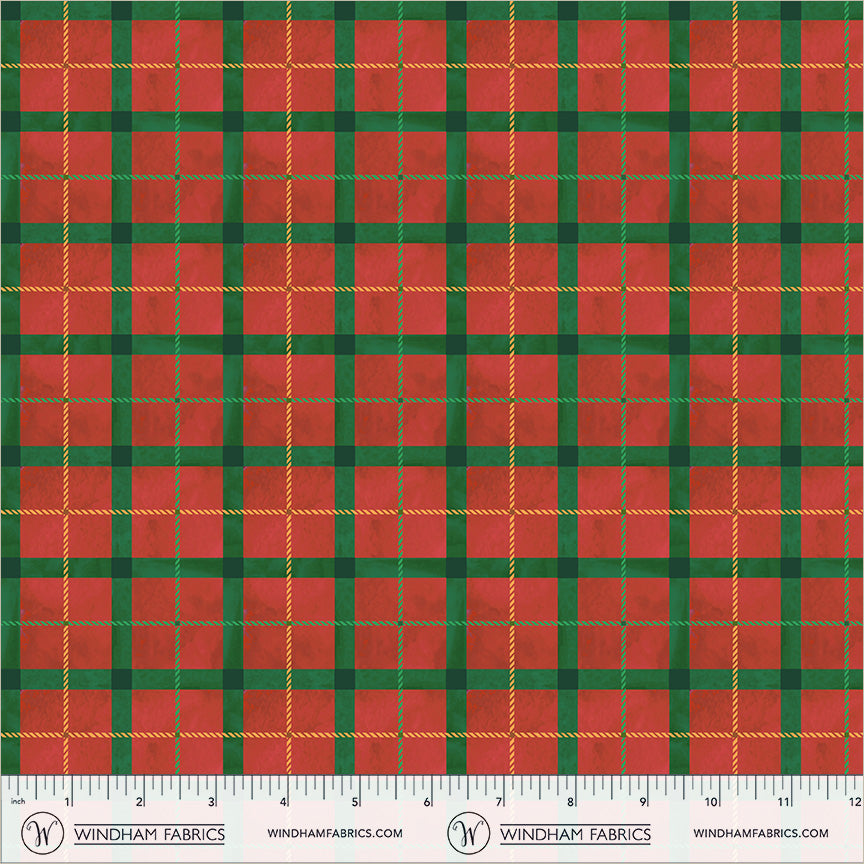The height and width of the screenshot is (864, 864).
Task: Click the red and green plaid fabric swatch
Action: click(432, 385)
